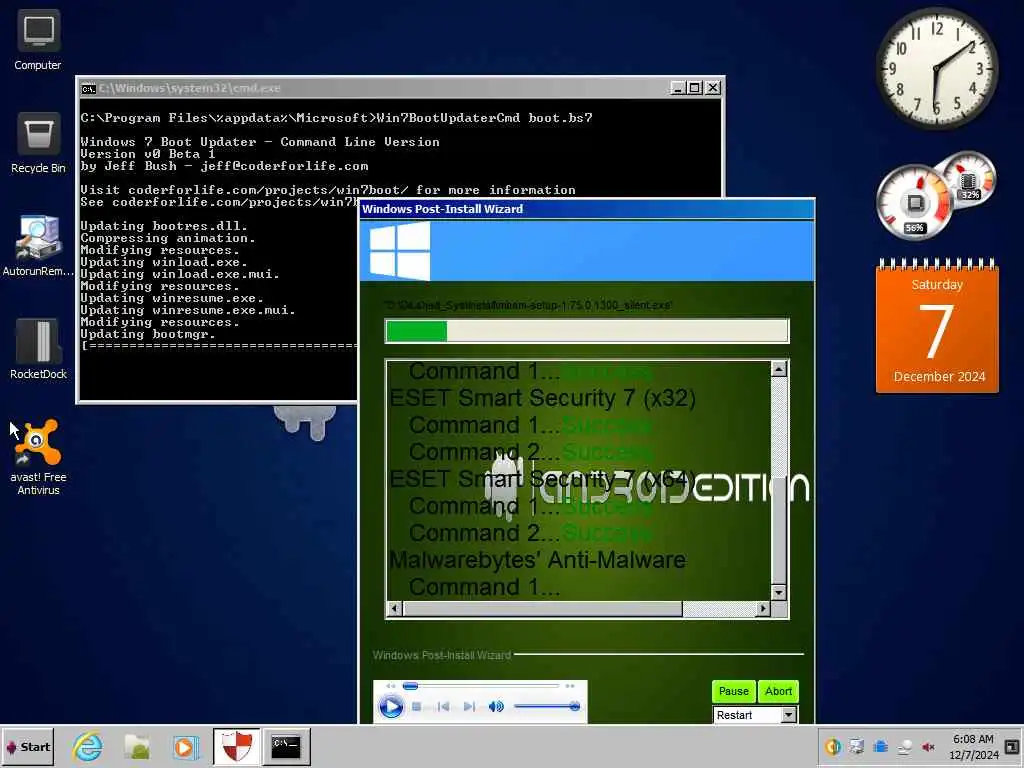
Task: Open the Recycle Bin desktop icon
Action: (38, 143)
